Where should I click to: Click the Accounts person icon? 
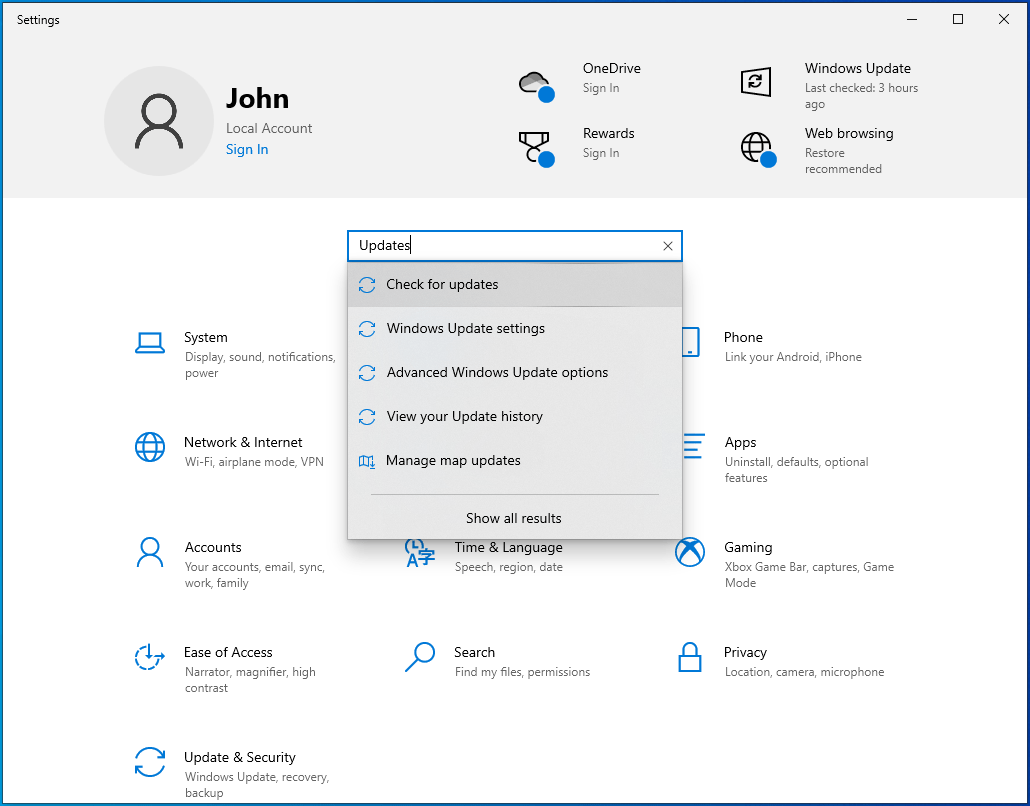tap(150, 552)
